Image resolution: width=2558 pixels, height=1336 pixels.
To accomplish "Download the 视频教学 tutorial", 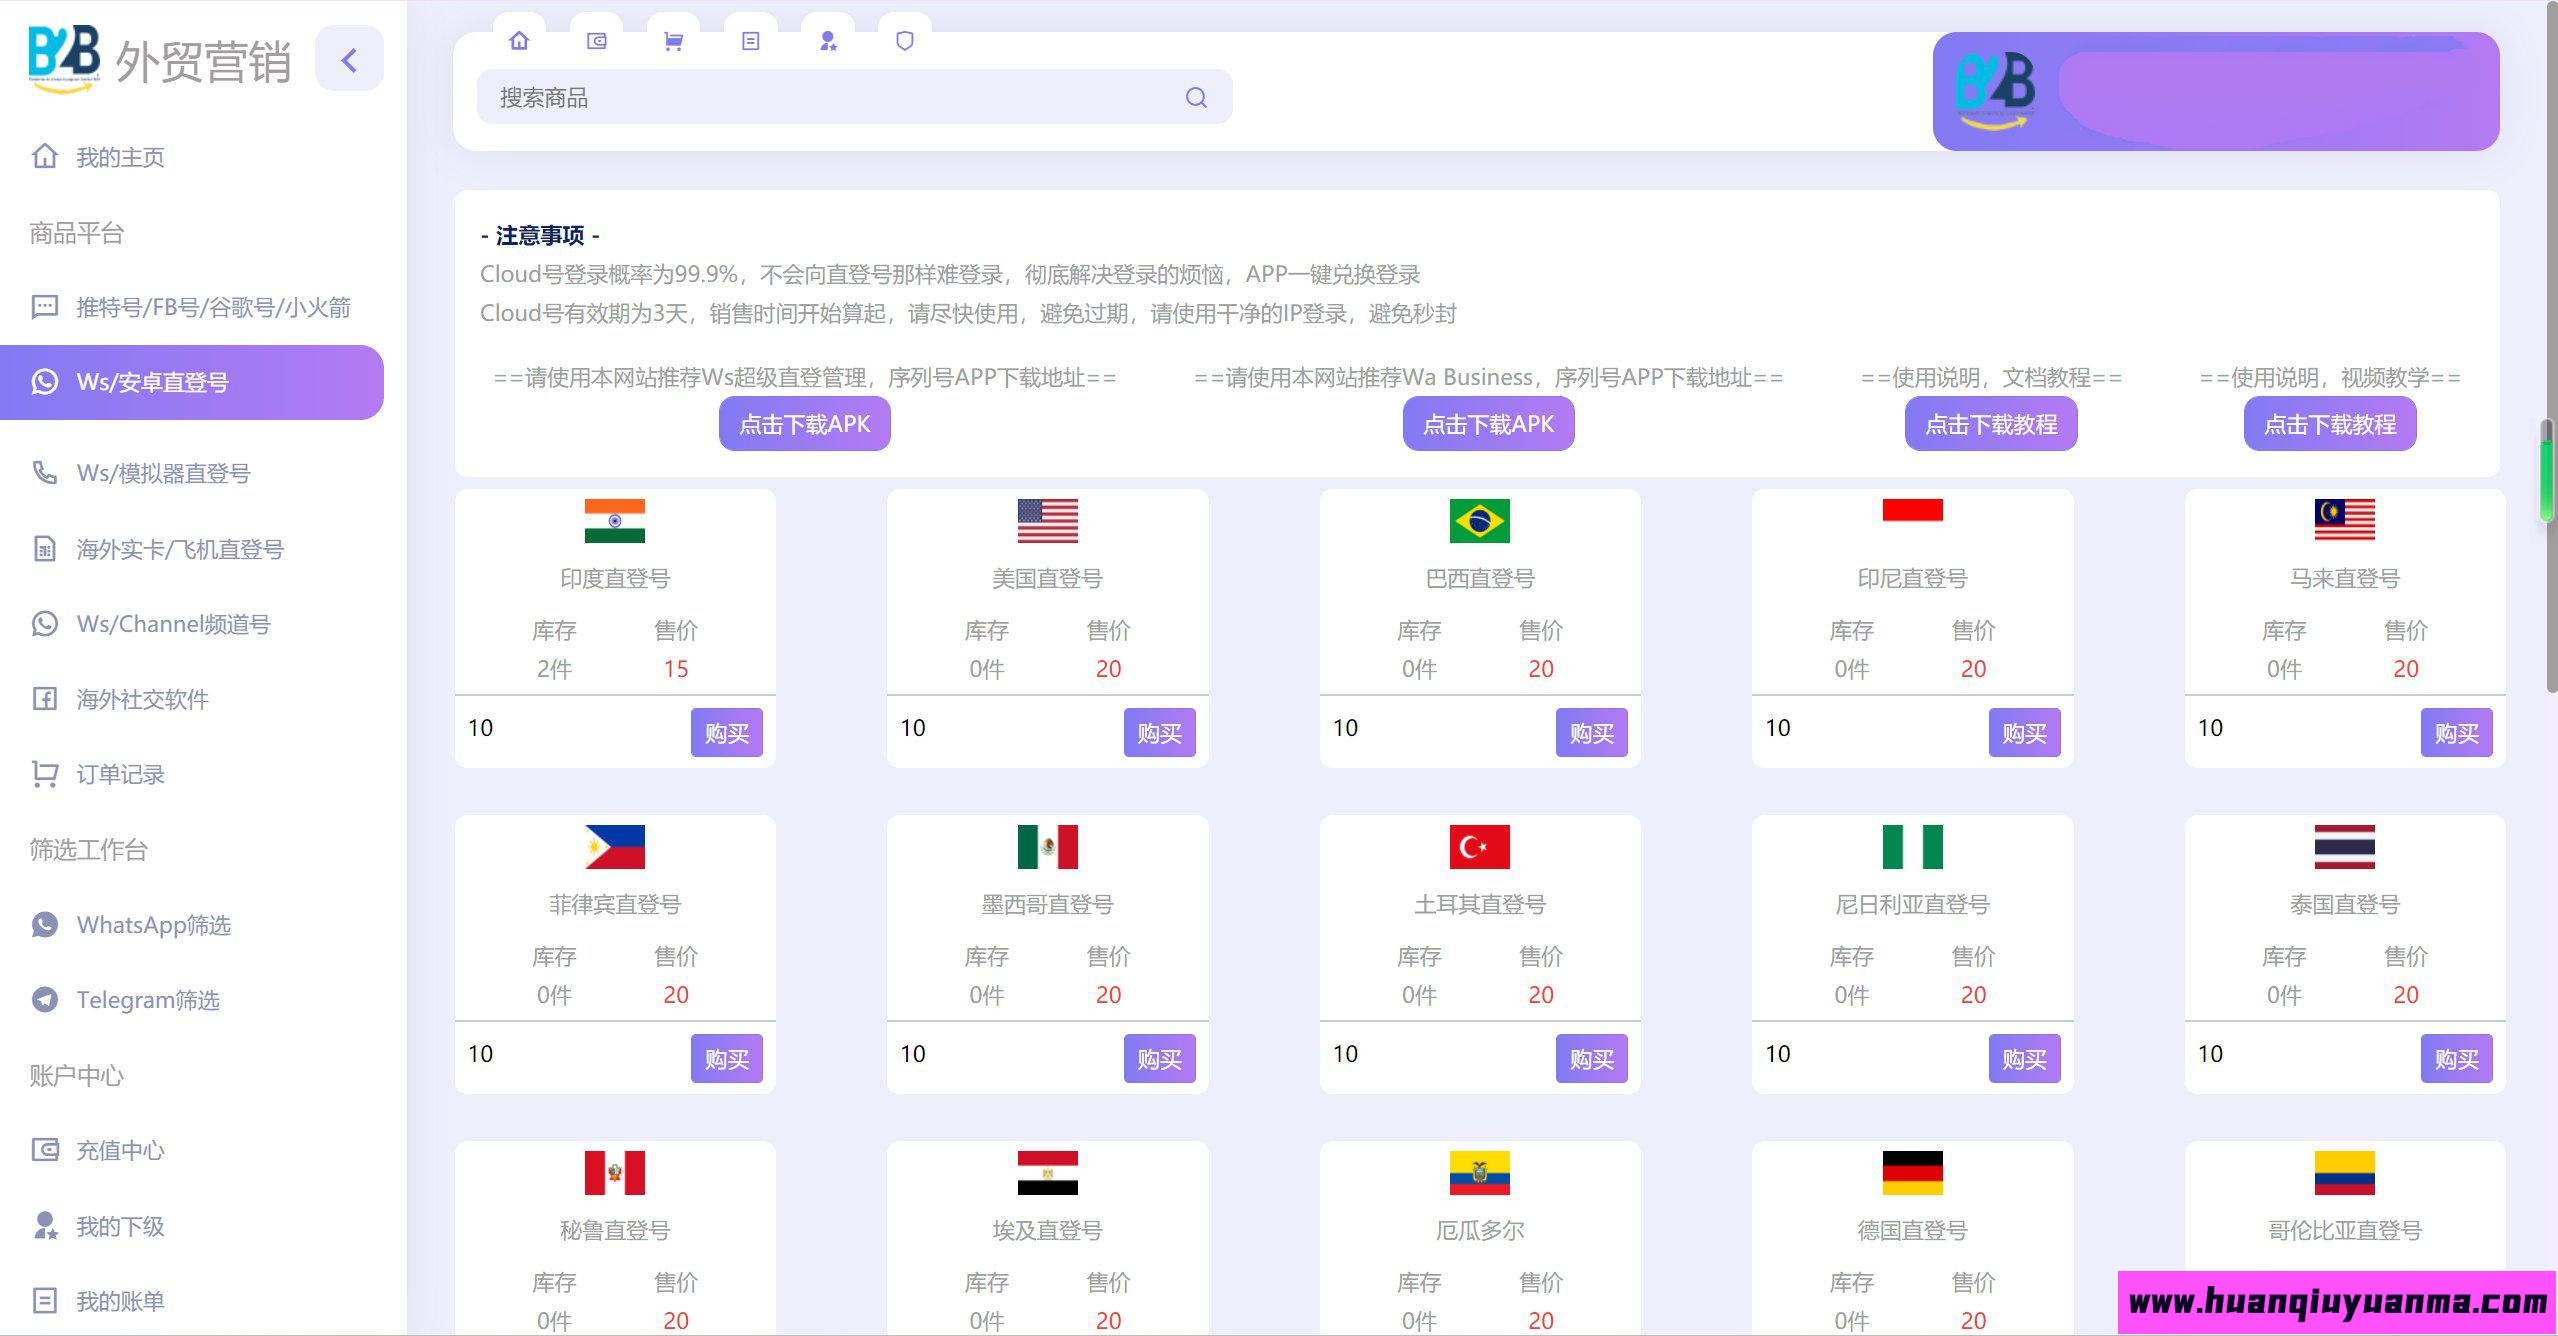I will tap(2330, 424).
